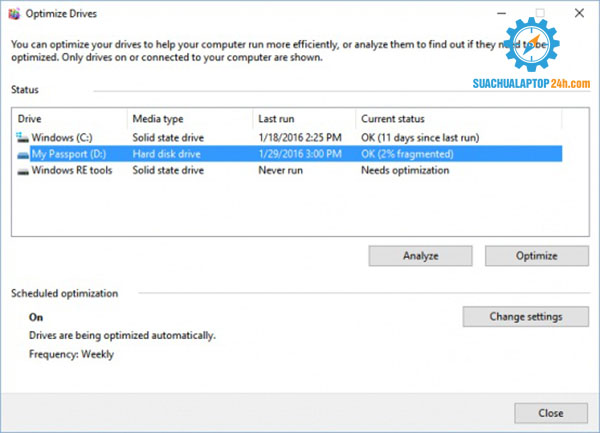600x433 pixels.
Task: Sort by the Drive column header
Action: (x=70, y=119)
